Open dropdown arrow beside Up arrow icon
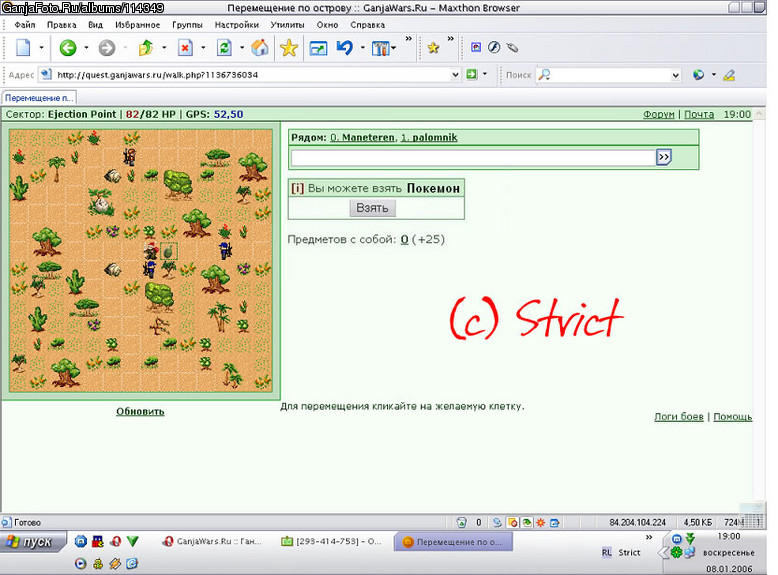The image size is (778, 575). coord(164,48)
